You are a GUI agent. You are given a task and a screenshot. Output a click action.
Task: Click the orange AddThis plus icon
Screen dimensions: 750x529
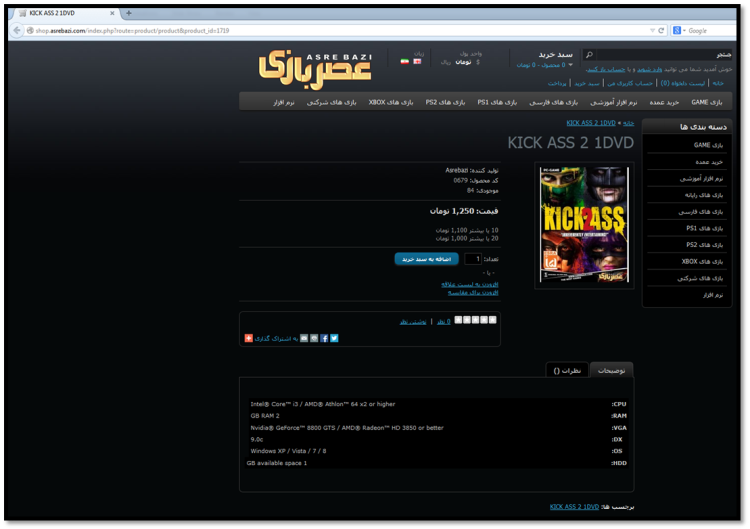tap(249, 339)
